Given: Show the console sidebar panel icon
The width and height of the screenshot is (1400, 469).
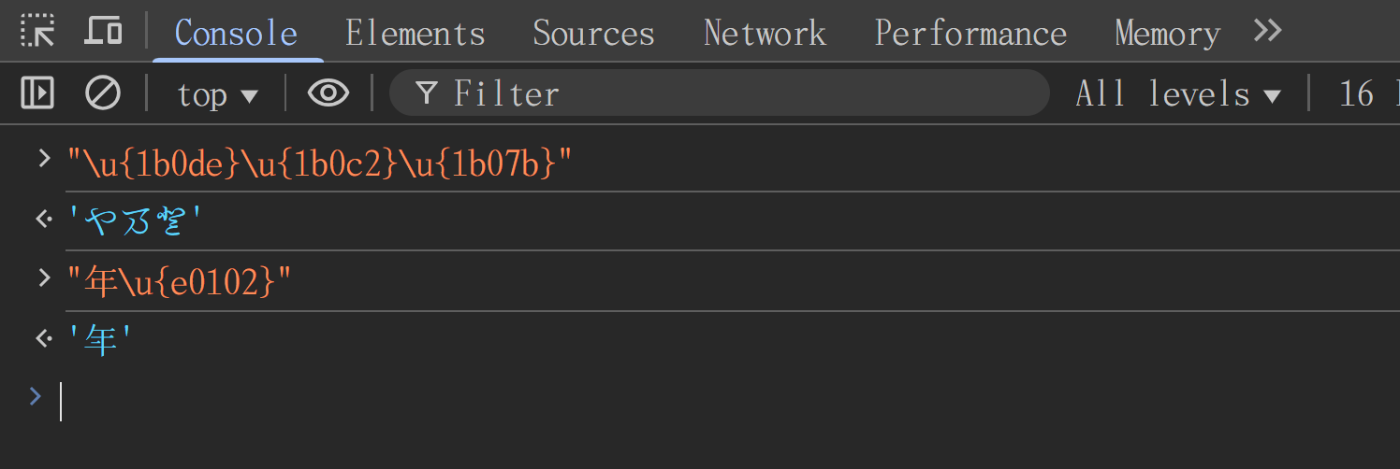Looking at the screenshot, I should [x=37, y=93].
